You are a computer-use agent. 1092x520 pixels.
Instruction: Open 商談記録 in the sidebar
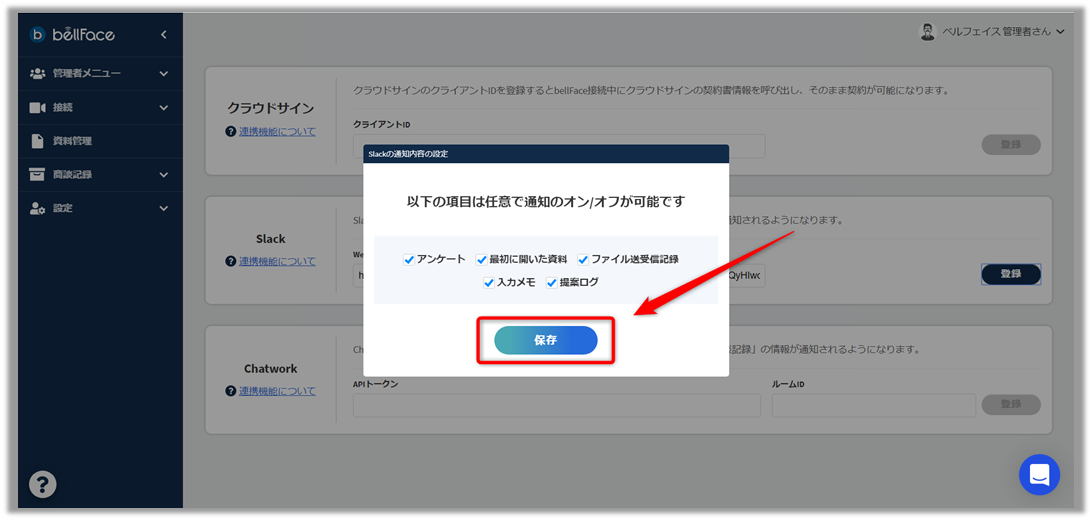[100, 174]
